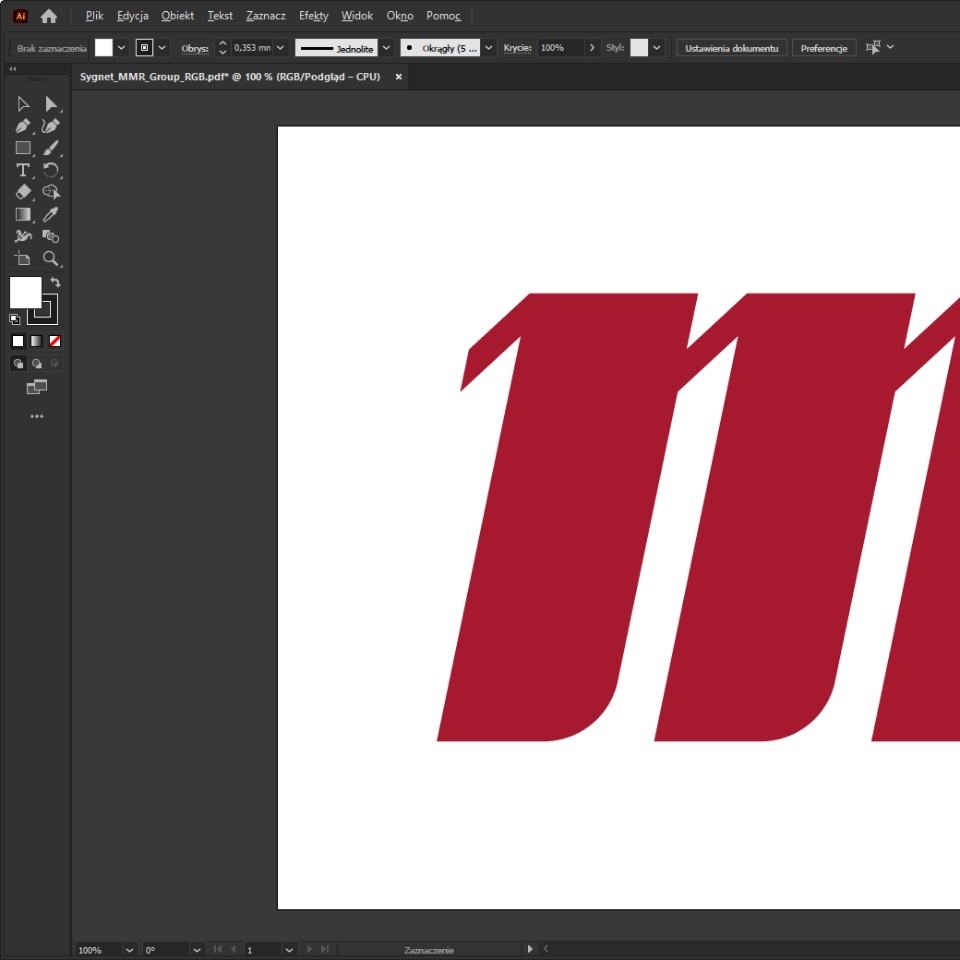Click the Stroke box in toolbar
The width and height of the screenshot is (960, 960).
click(x=42, y=309)
